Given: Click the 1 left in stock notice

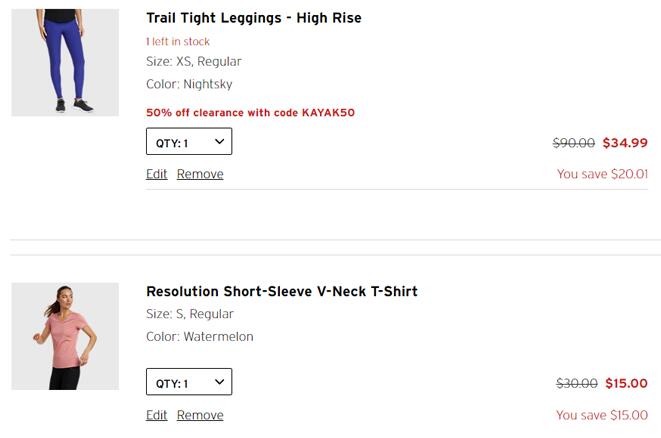Looking at the screenshot, I should click(177, 42).
